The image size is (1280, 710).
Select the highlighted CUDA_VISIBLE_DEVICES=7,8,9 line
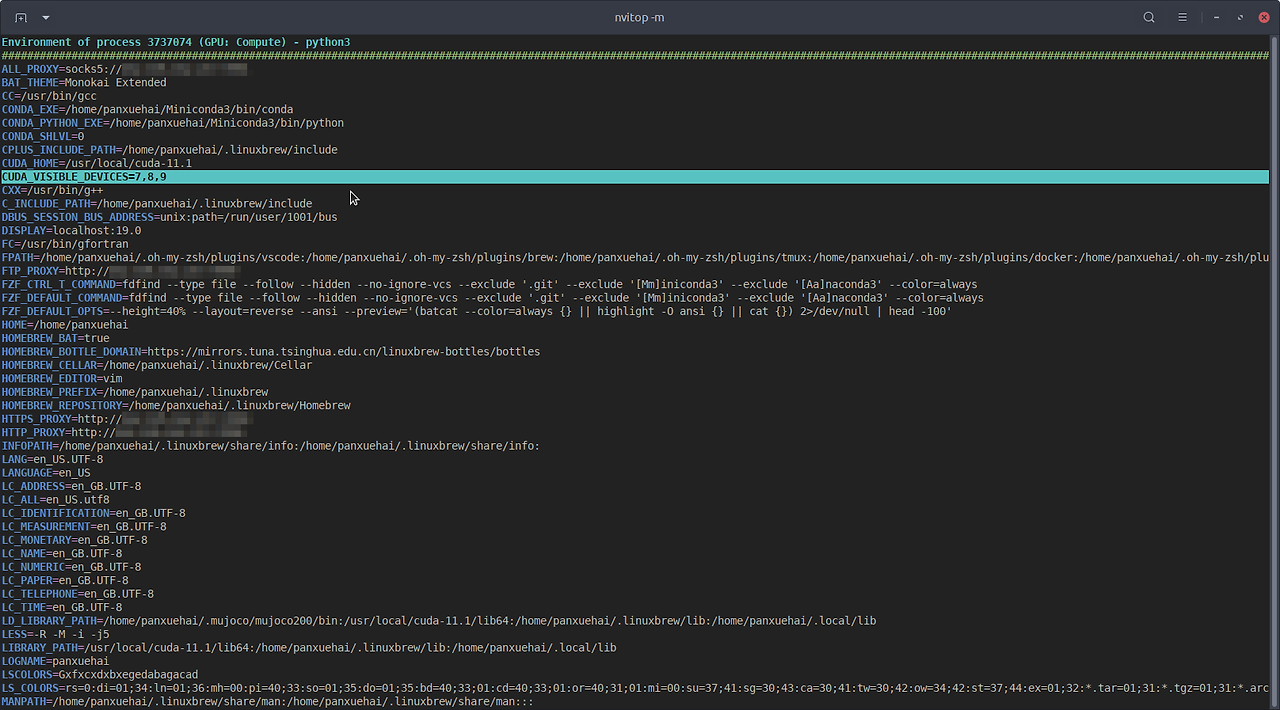click(635, 177)
